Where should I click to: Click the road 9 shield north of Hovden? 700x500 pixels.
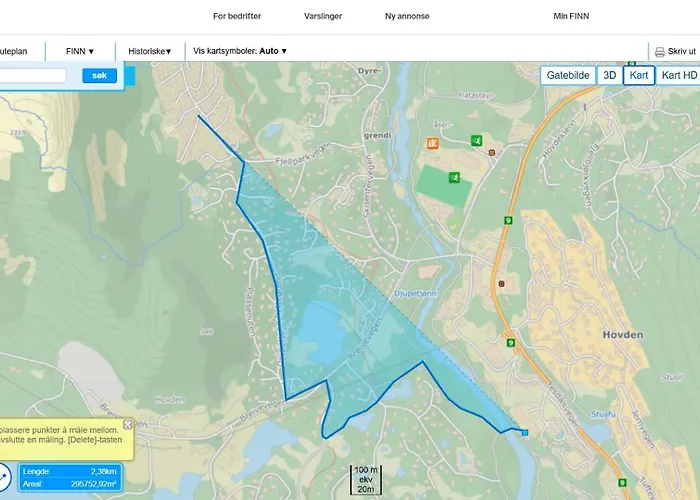tap(508, 221)
